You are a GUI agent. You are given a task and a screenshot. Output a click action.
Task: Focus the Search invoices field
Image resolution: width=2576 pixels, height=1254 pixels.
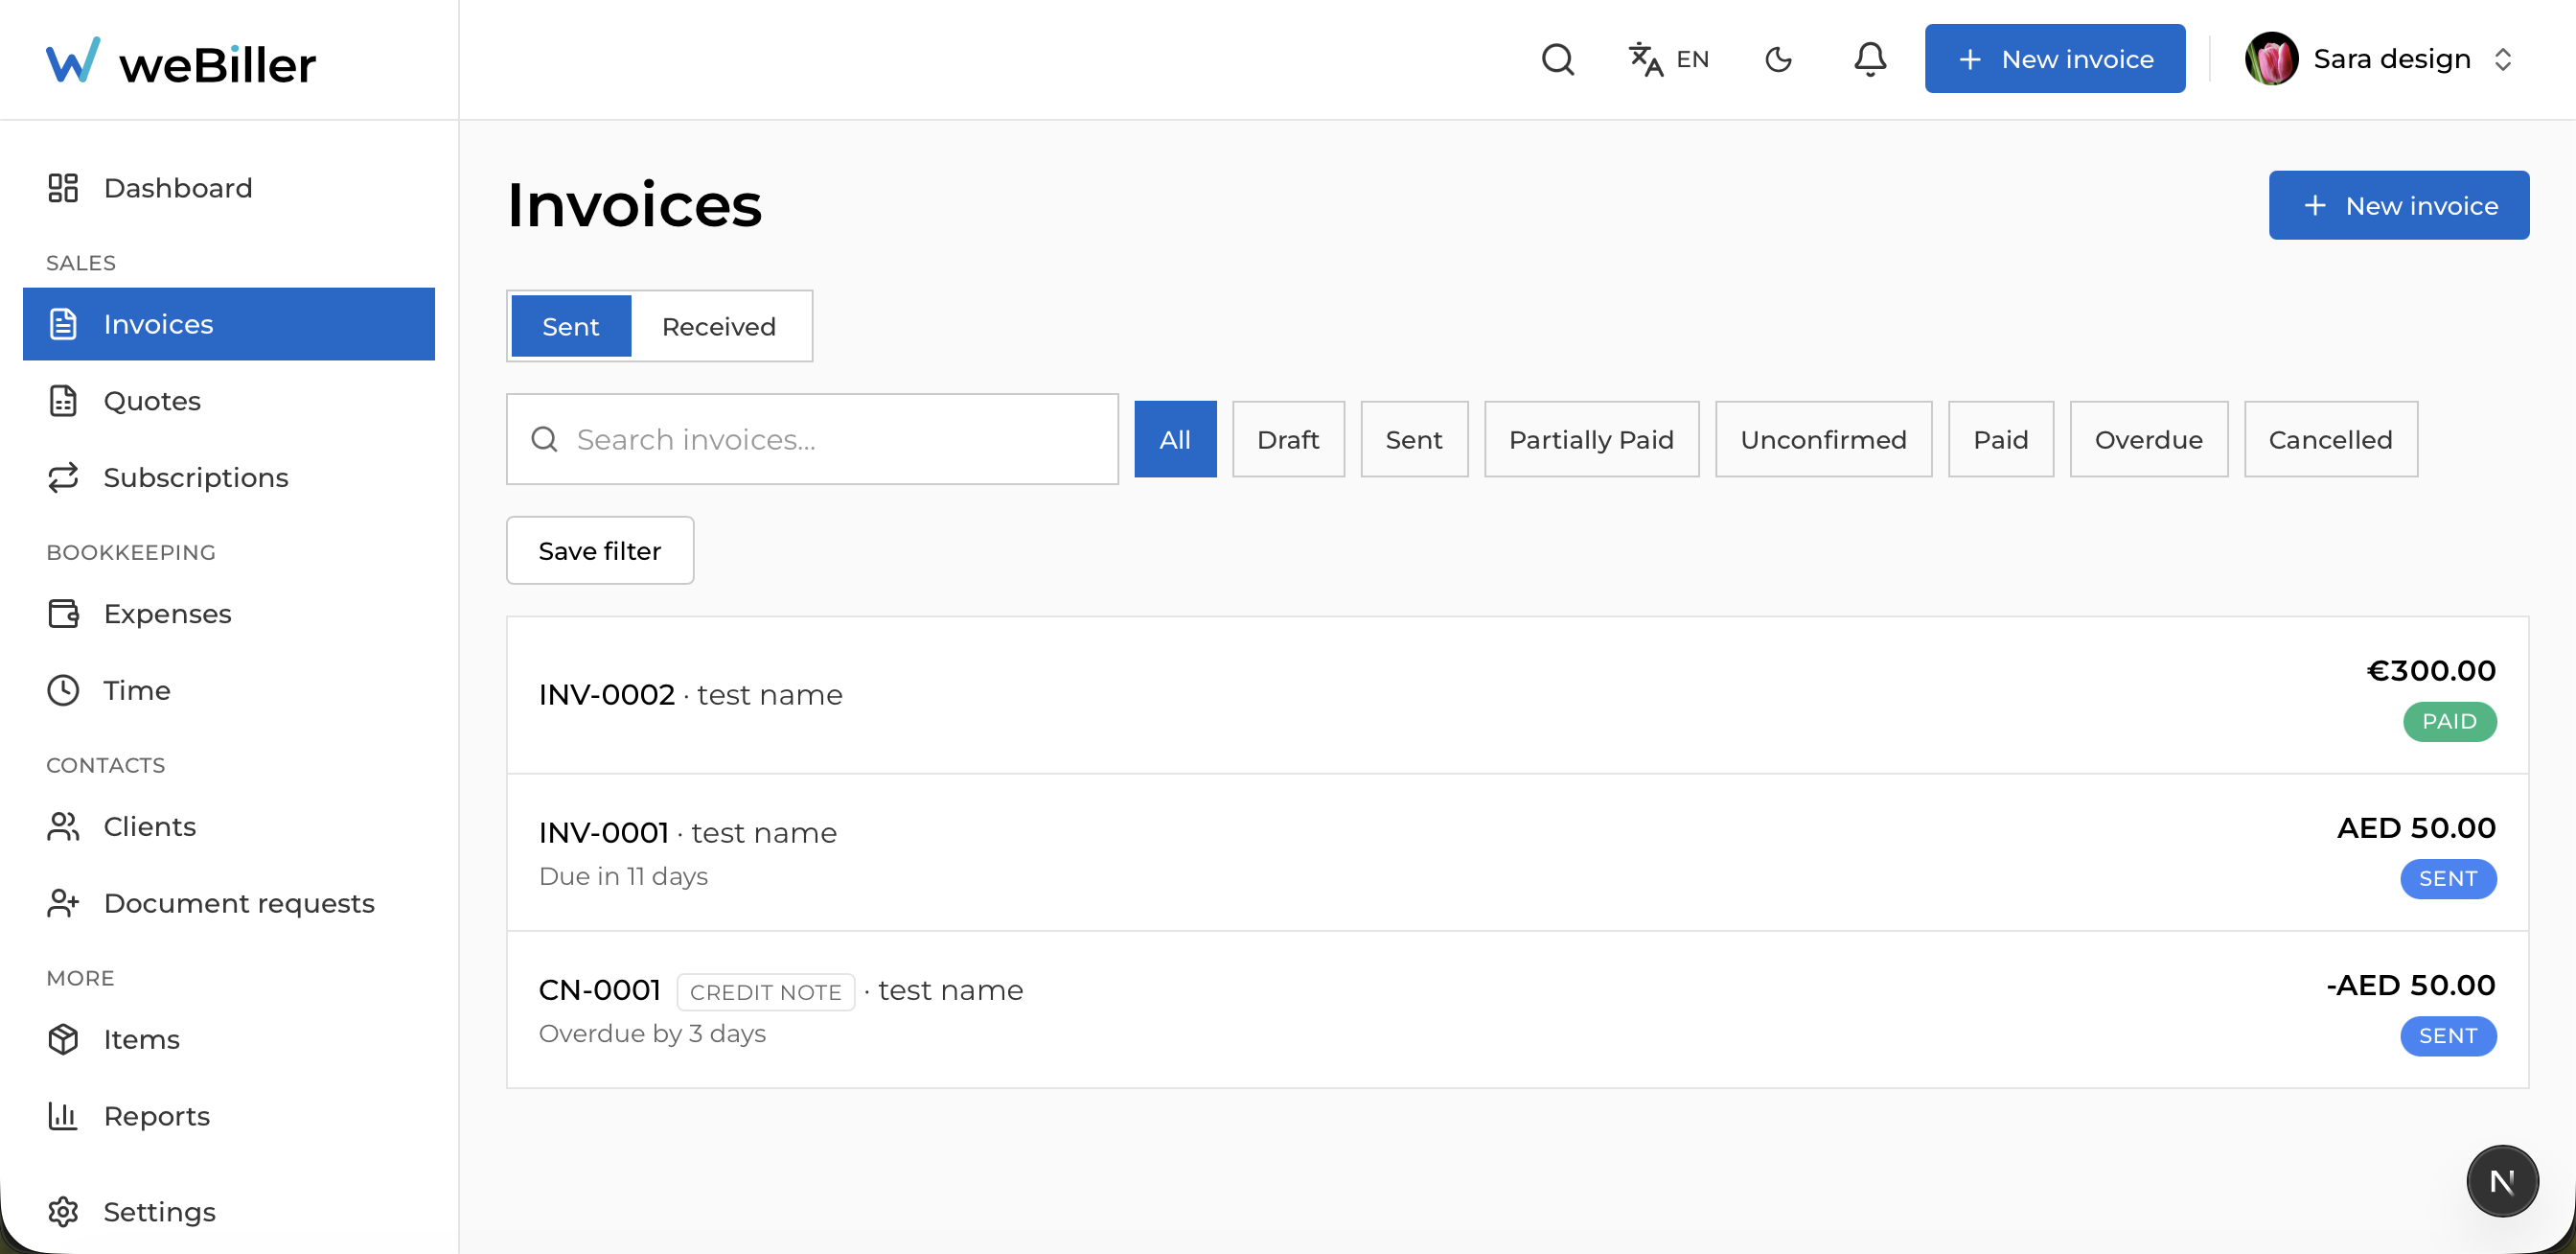coord(812,439)
